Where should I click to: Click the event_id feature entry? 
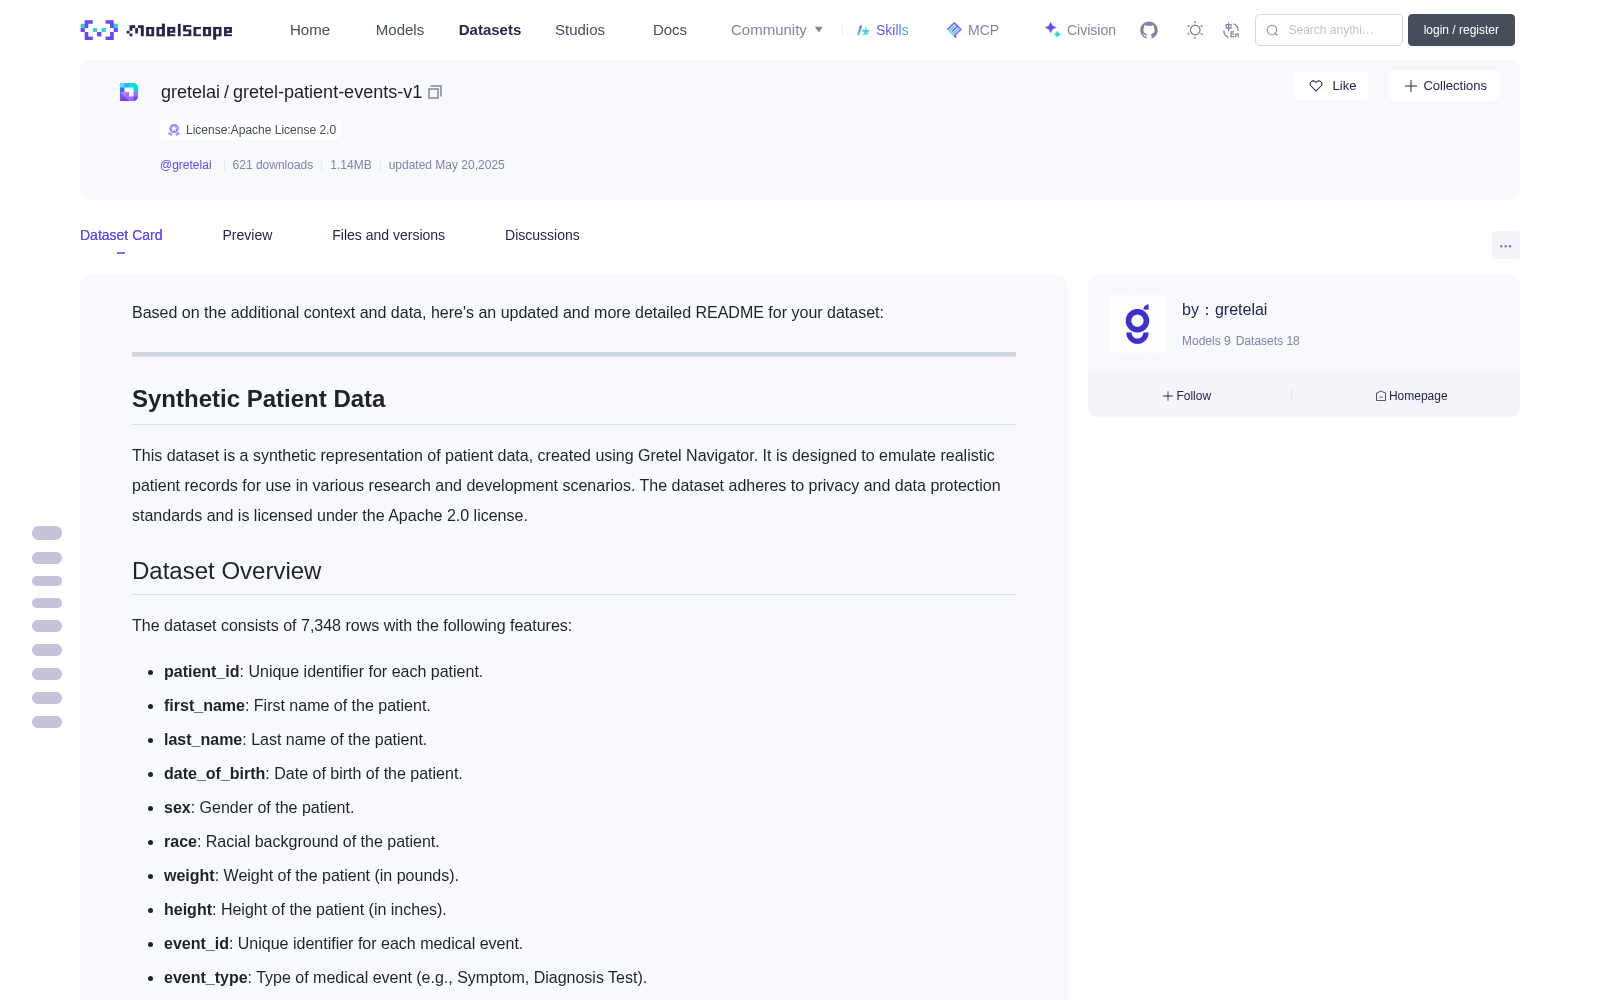[x=343, y=944]
